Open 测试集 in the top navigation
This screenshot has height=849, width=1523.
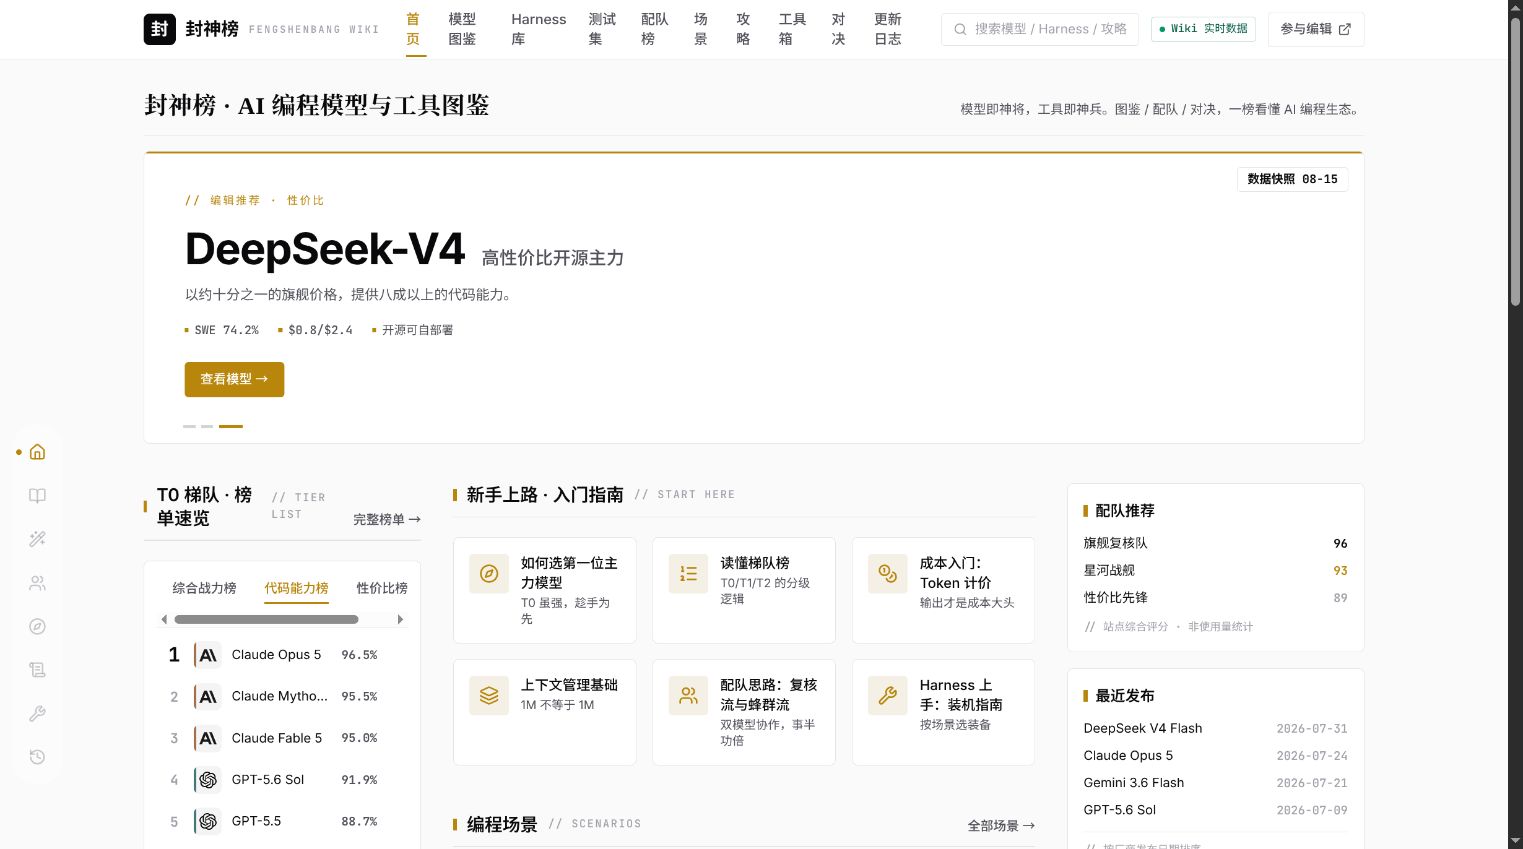pyautogui.click(x=602, y=29)
